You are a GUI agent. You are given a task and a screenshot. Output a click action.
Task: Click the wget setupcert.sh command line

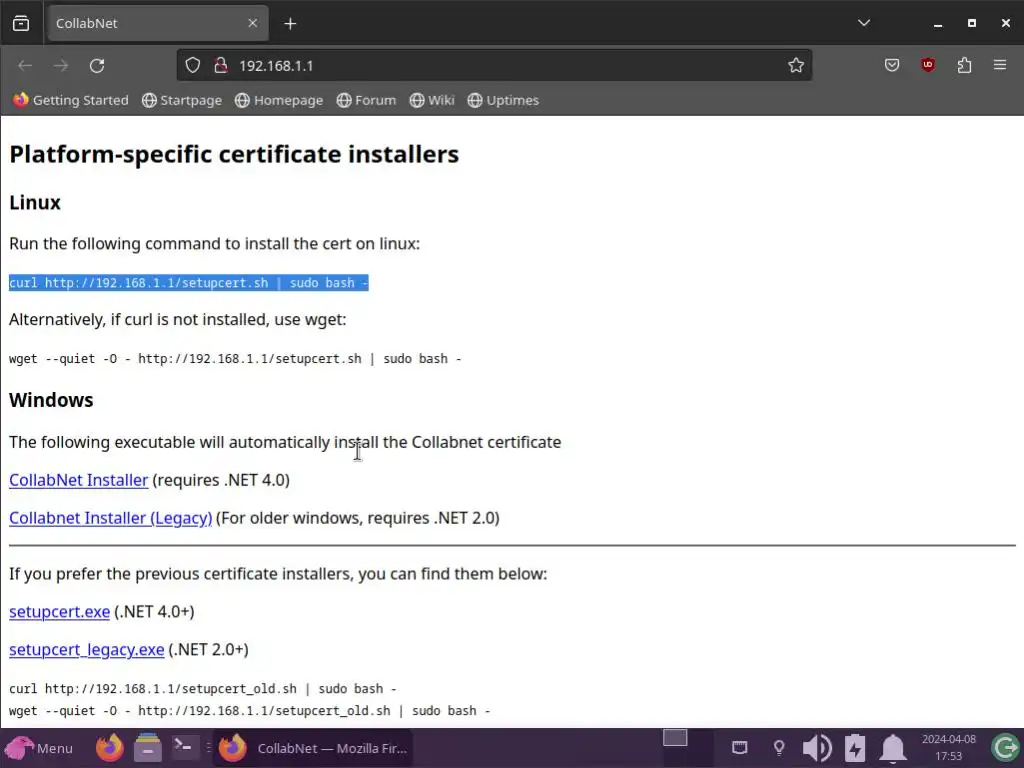click(235, 359)
